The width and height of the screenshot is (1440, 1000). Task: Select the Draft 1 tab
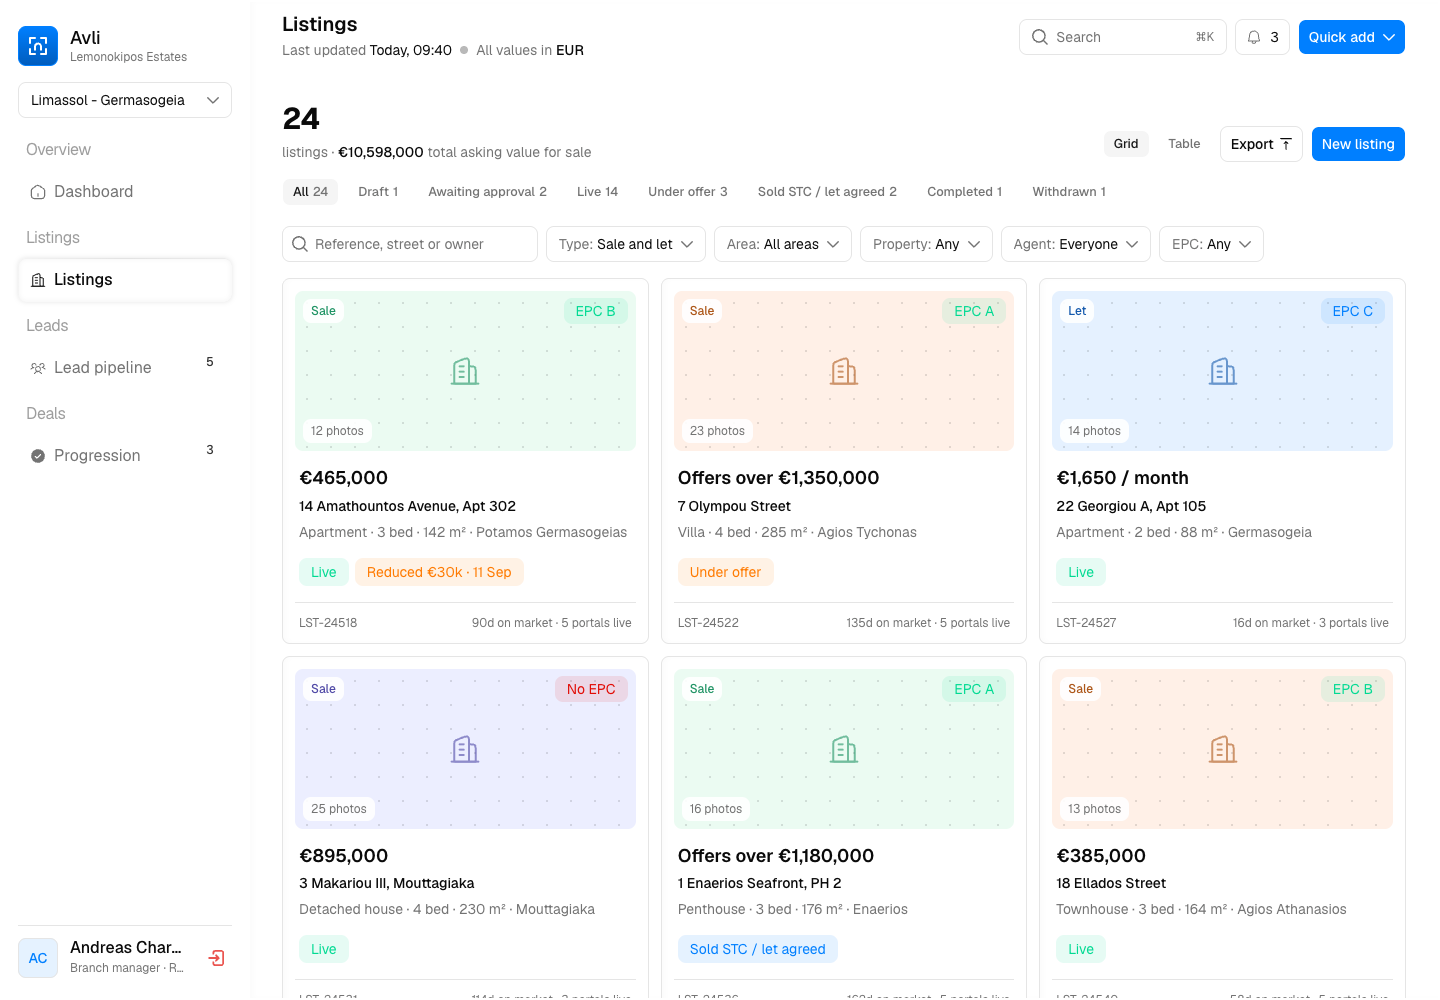click(378, 192)
